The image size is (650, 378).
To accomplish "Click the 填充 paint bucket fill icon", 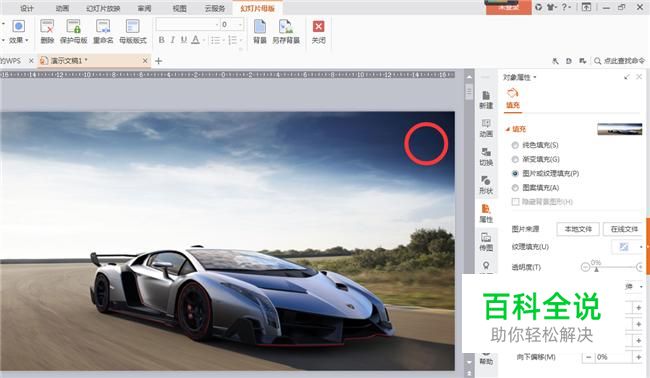I will 513,93.
